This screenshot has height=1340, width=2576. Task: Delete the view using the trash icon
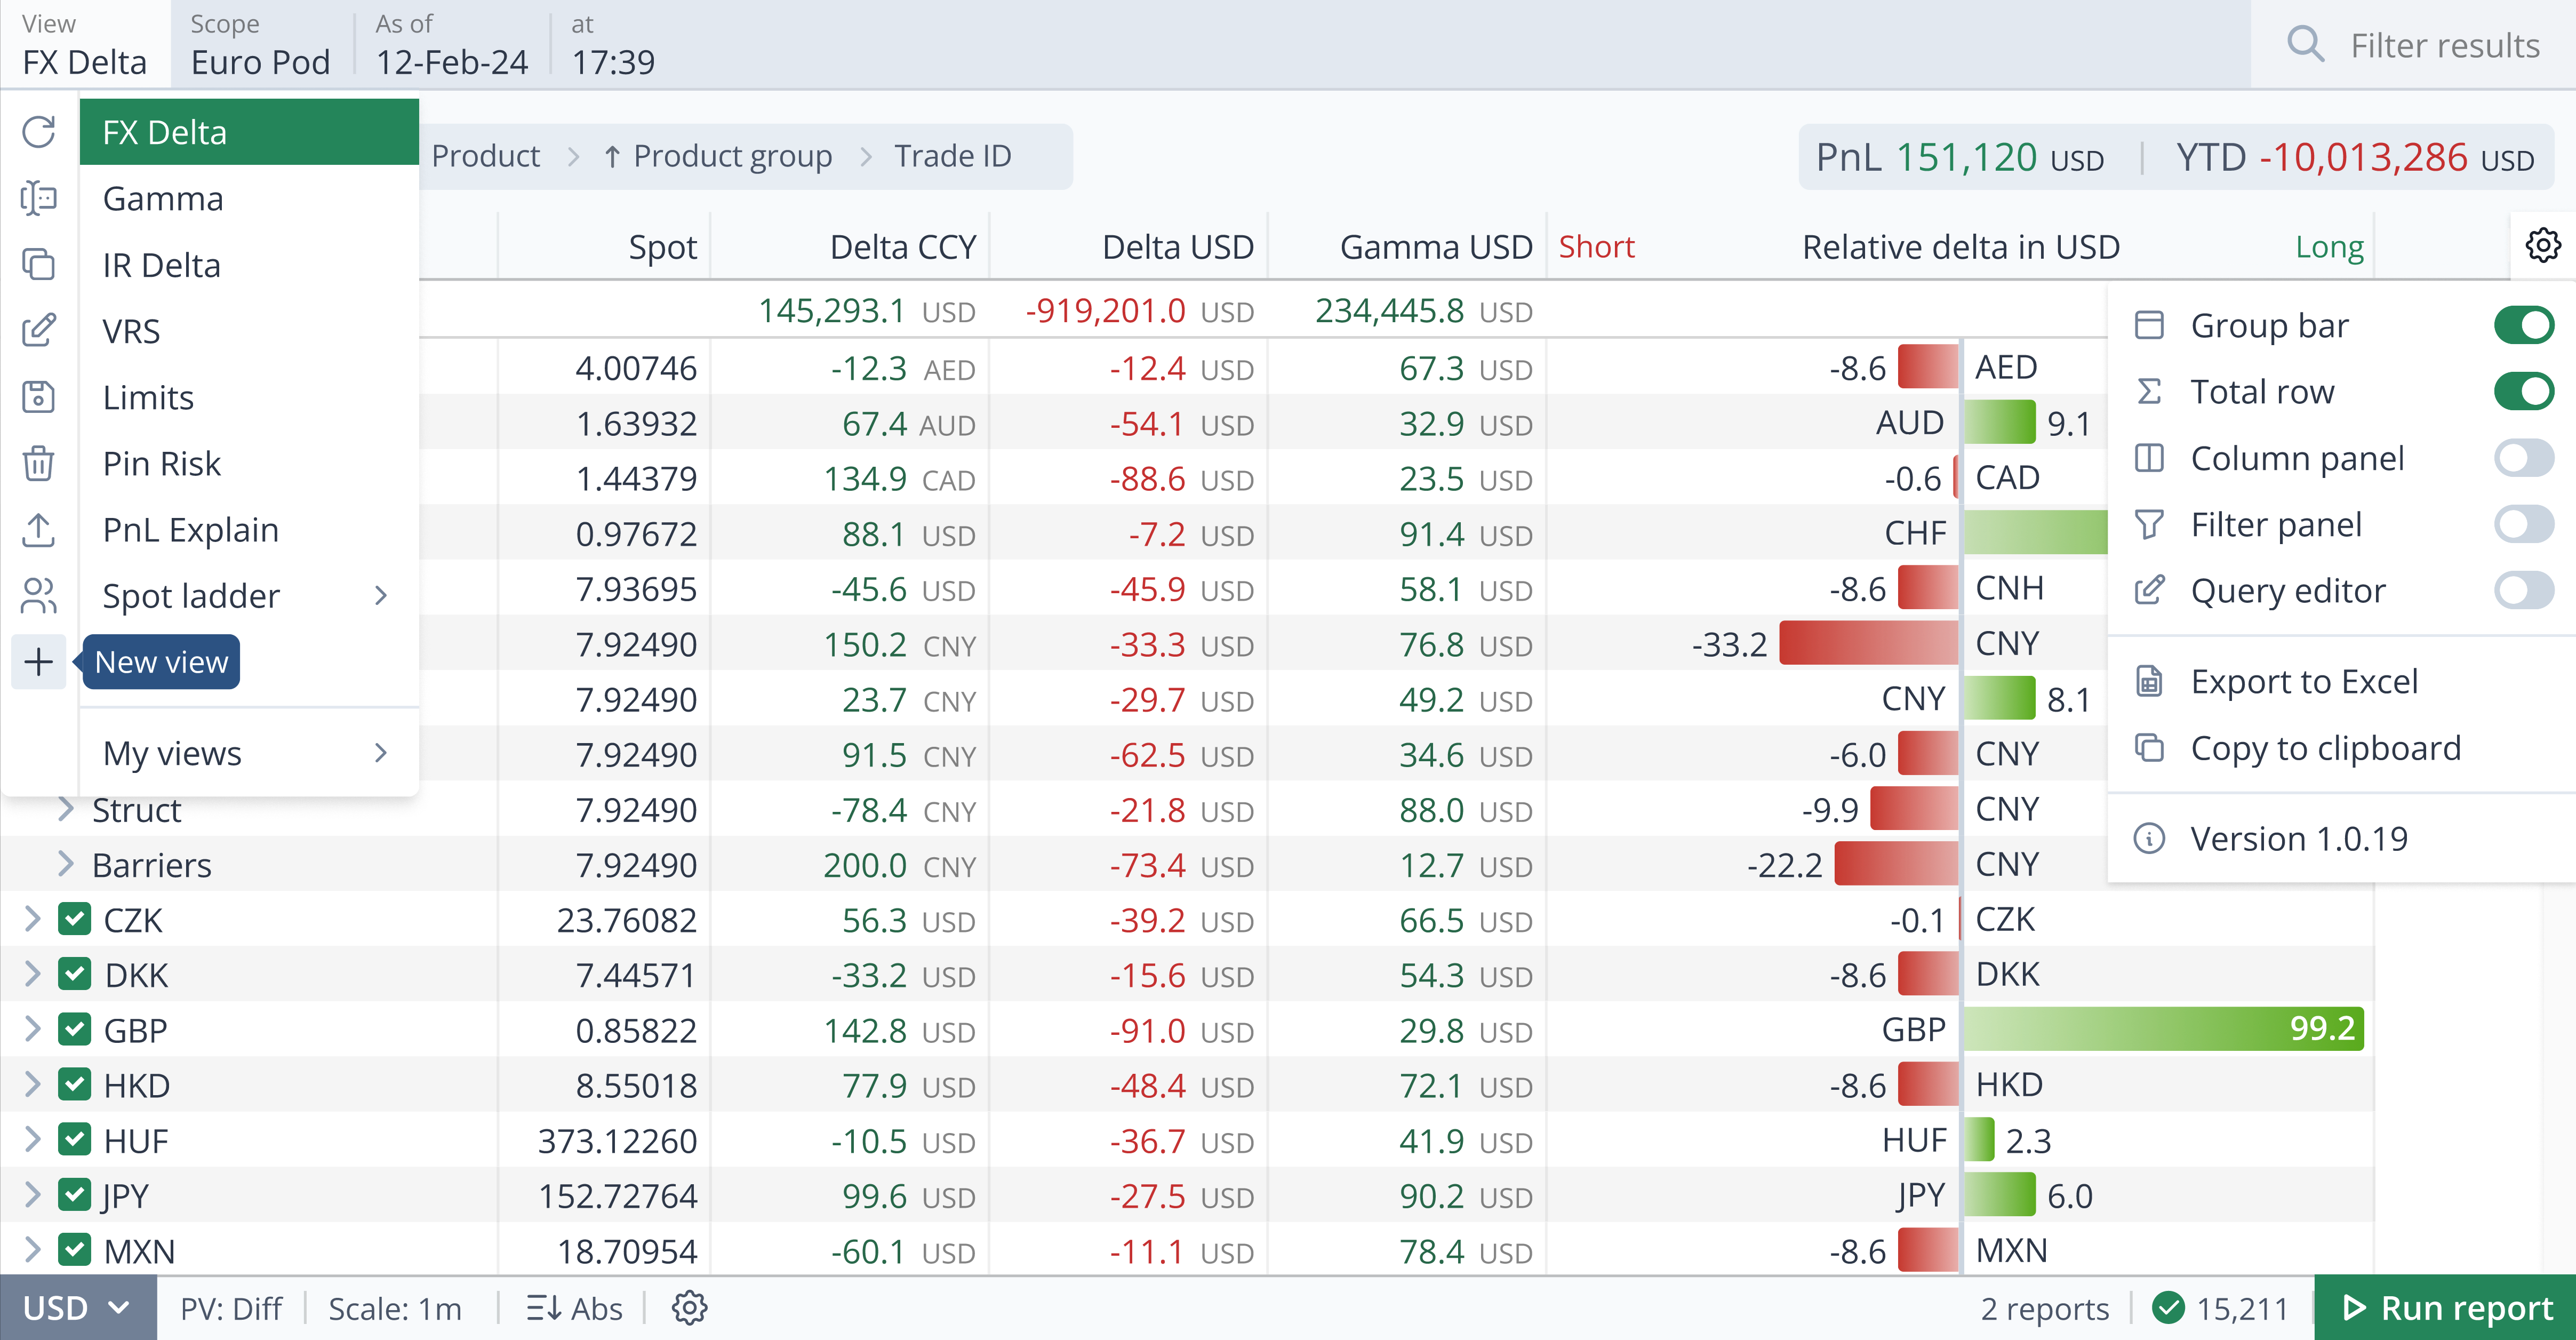click(38, 463)
